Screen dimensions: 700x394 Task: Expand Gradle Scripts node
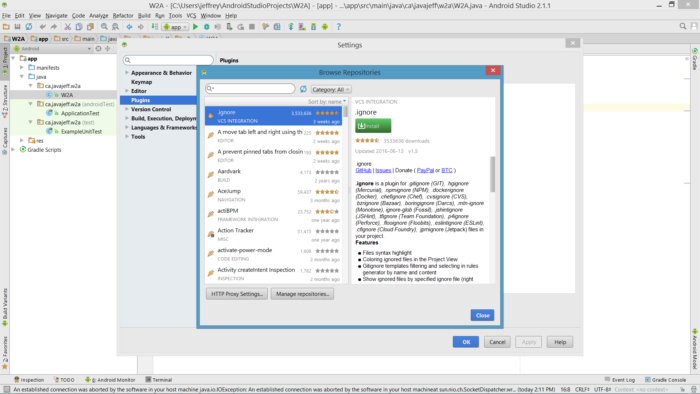pyautogui.click(x=13, y=149)
